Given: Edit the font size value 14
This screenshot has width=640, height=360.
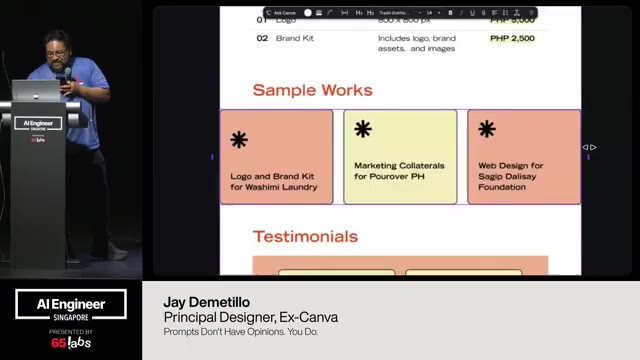Looking at the screenshot, I should pos(429,13).
